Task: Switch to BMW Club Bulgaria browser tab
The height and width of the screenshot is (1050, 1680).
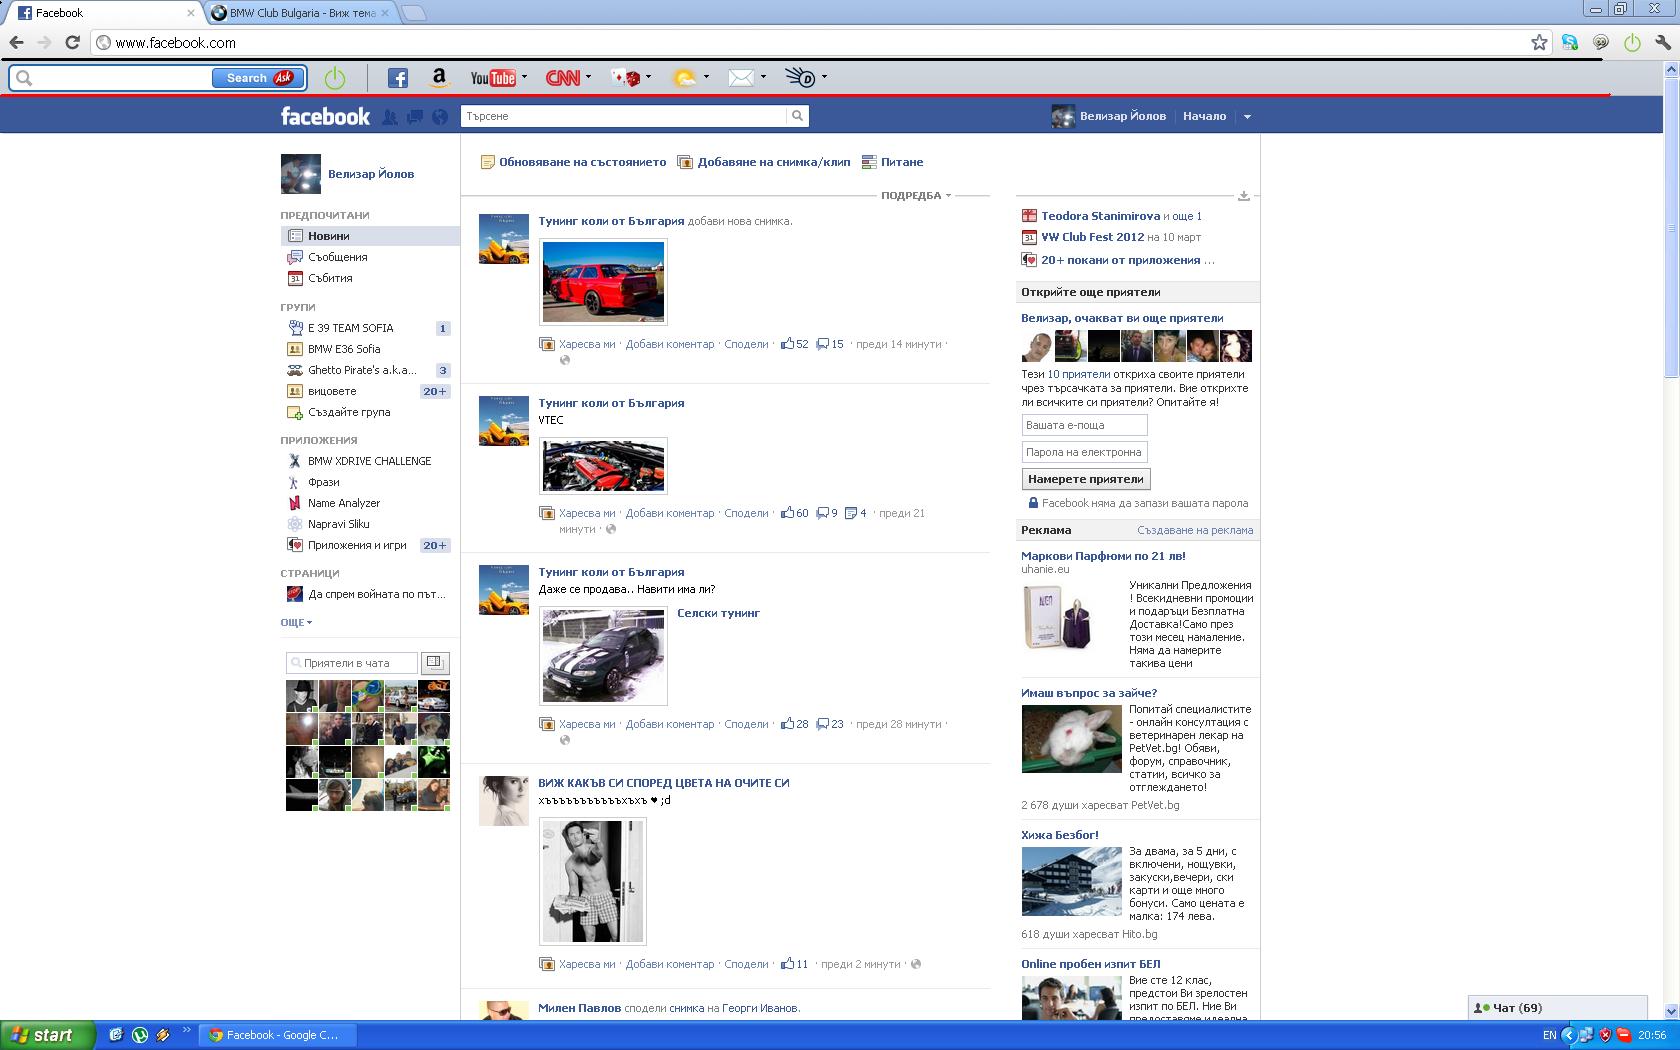Action: pos(302,13)
